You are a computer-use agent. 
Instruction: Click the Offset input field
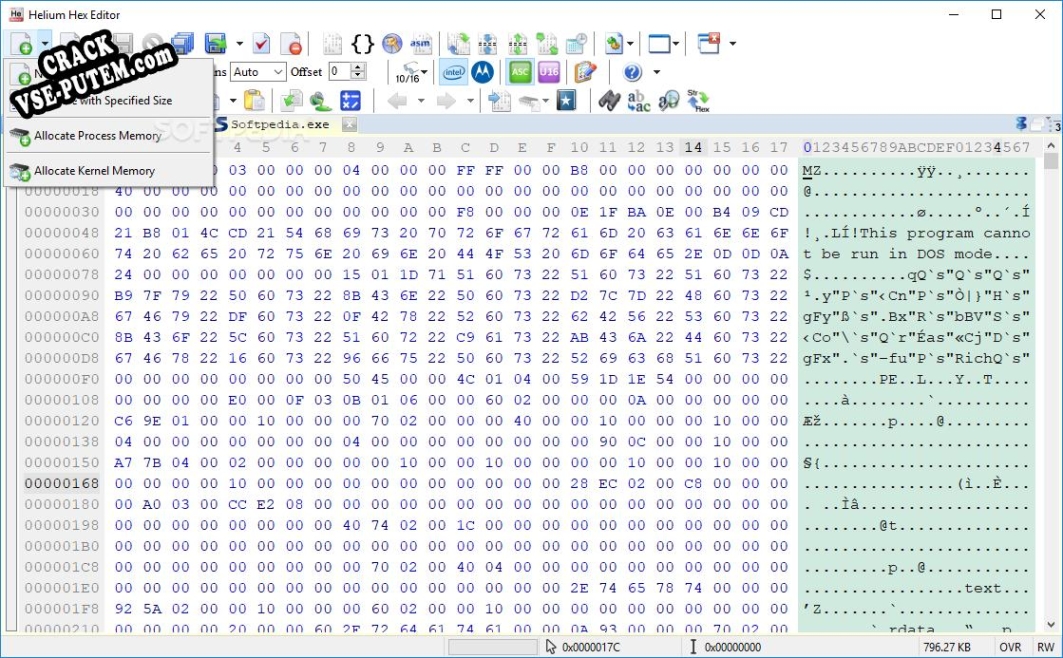pyautogui.click(x=340, y=72)
